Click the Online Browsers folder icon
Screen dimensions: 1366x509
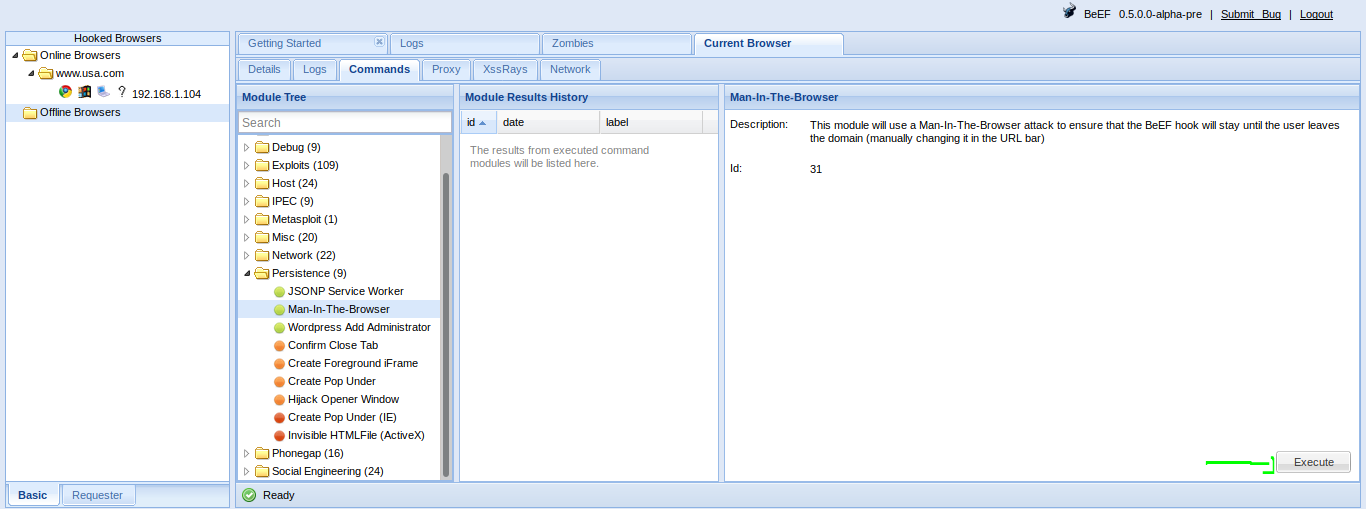[30, 55]
